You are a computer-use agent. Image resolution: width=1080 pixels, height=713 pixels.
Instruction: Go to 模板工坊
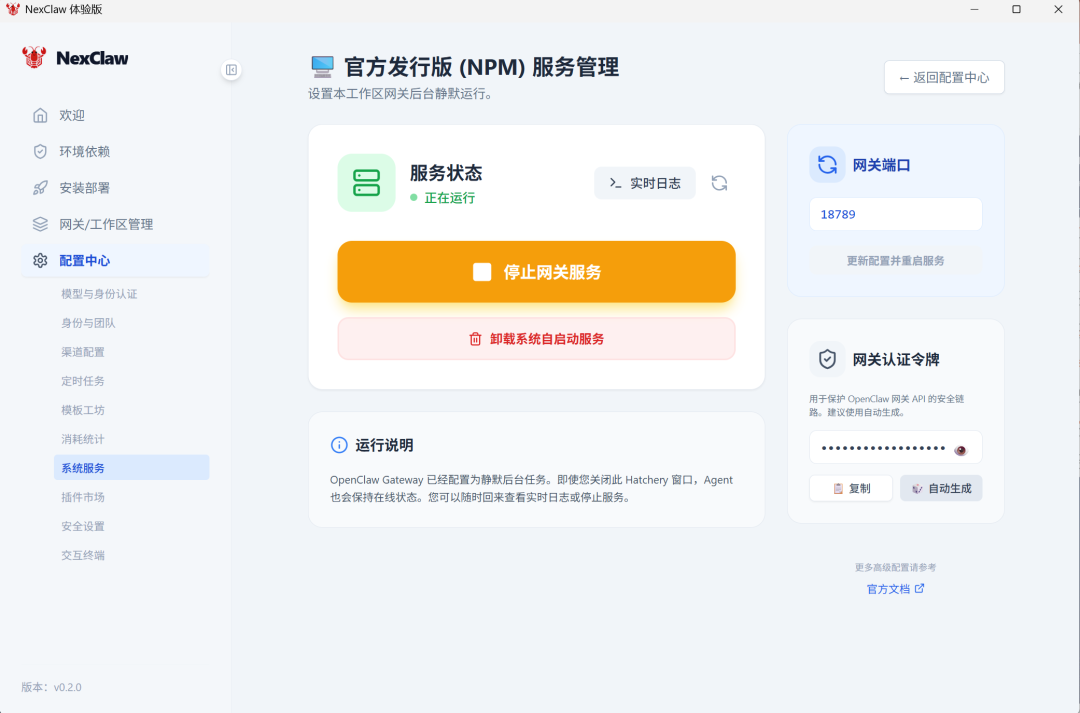pos(132,410)
